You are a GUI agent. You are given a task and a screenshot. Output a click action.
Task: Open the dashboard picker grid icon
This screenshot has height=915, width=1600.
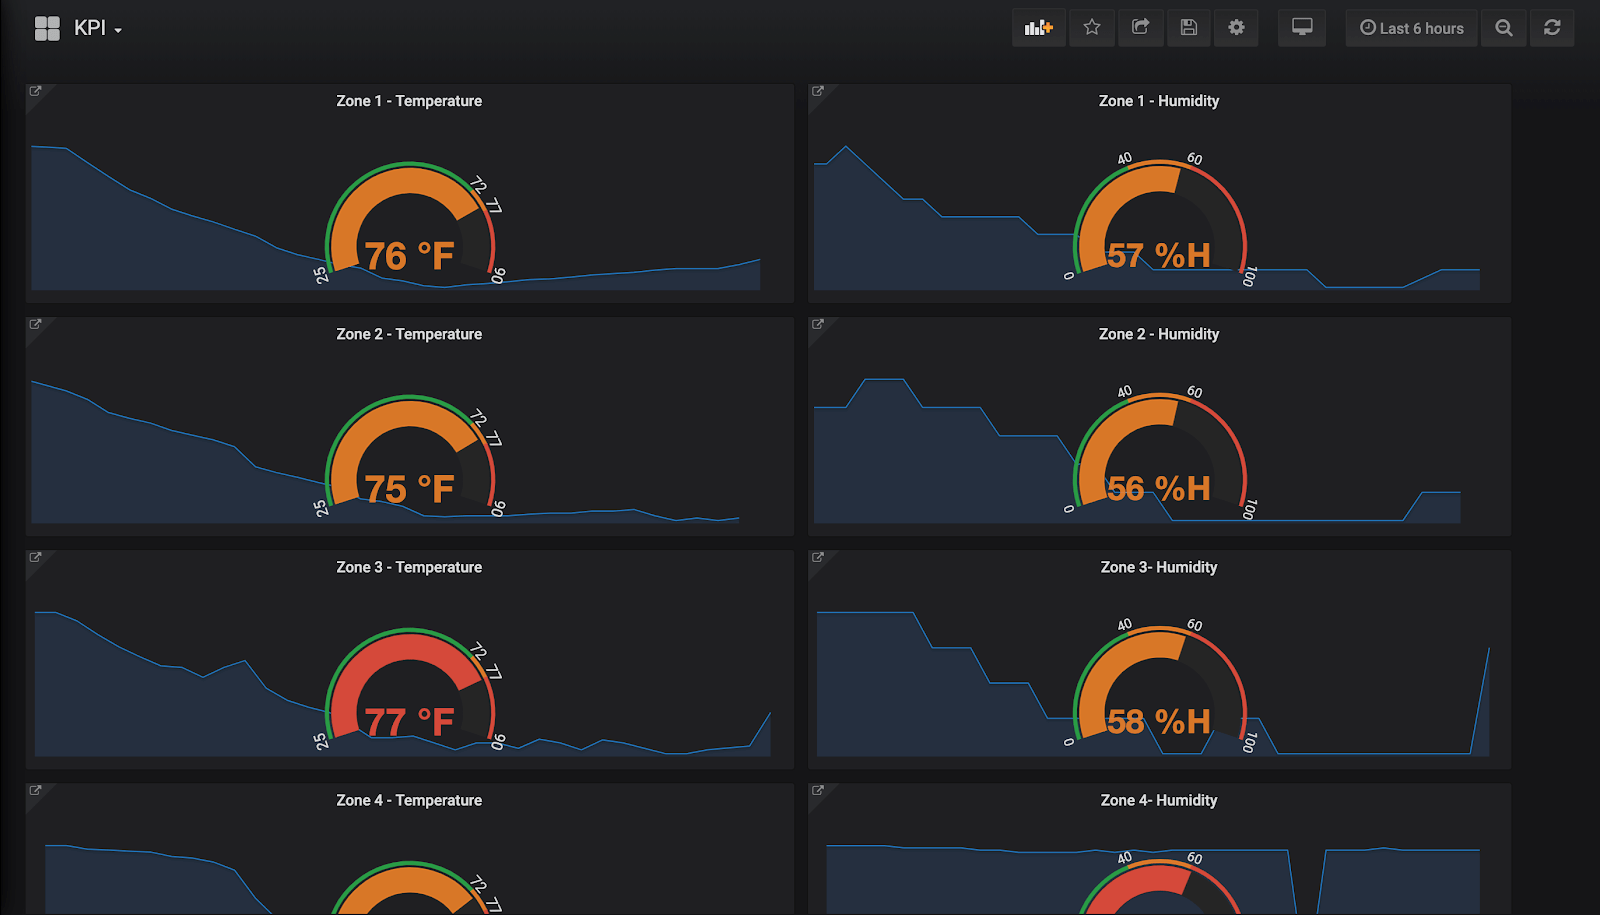point(46,27)
